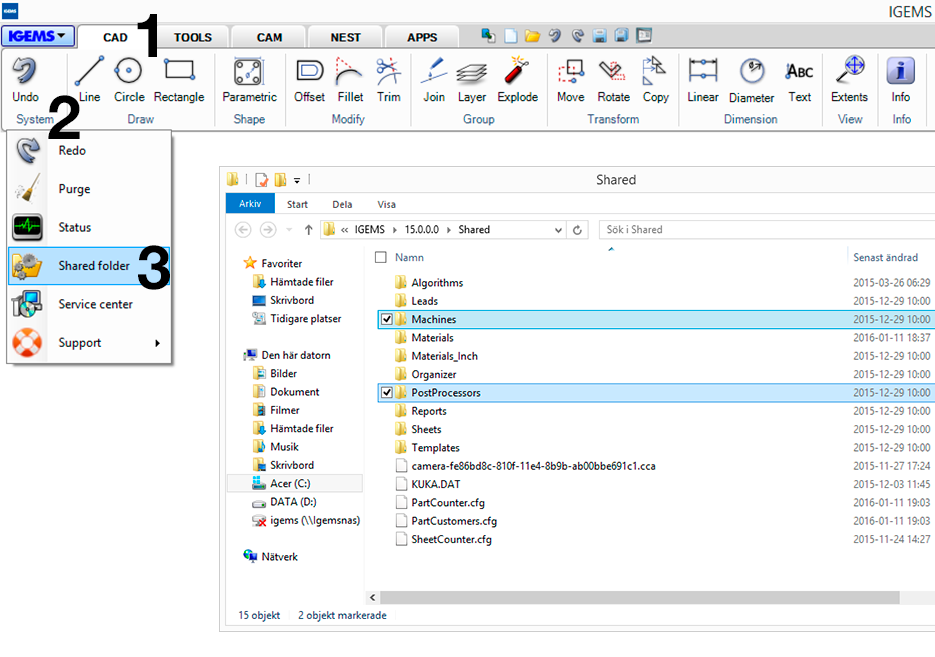
Task: Select the PartCounter.cfg file
Action: 448,503
